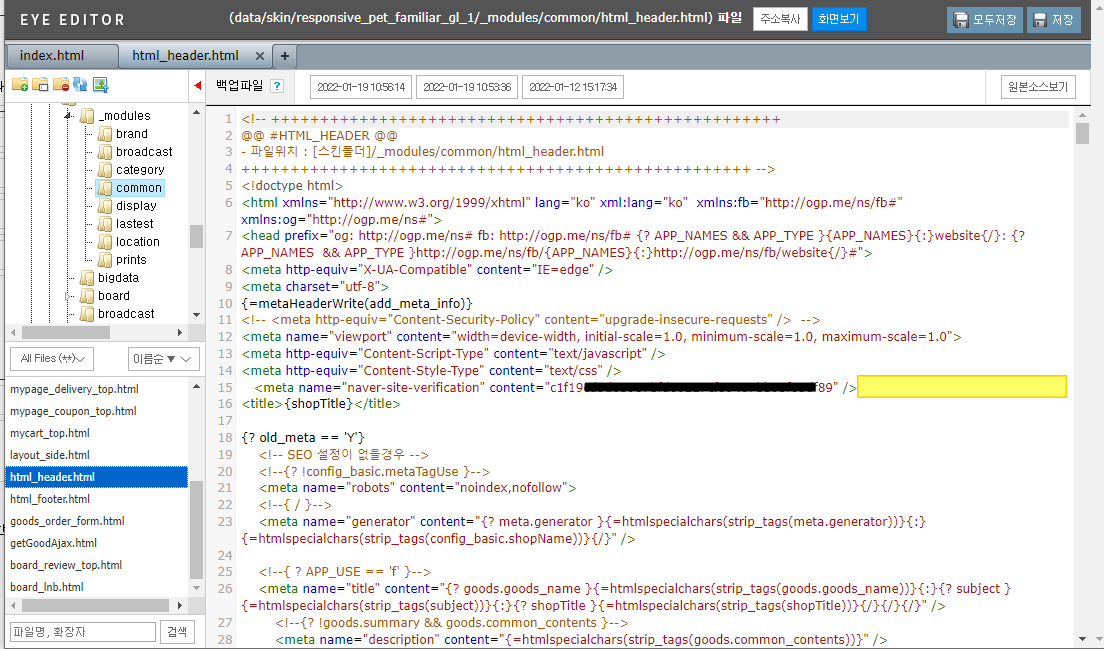Add a new tab with plus button
Image resolution: width=1104 pixels, height=649 pixels.
tap(284, 56)
